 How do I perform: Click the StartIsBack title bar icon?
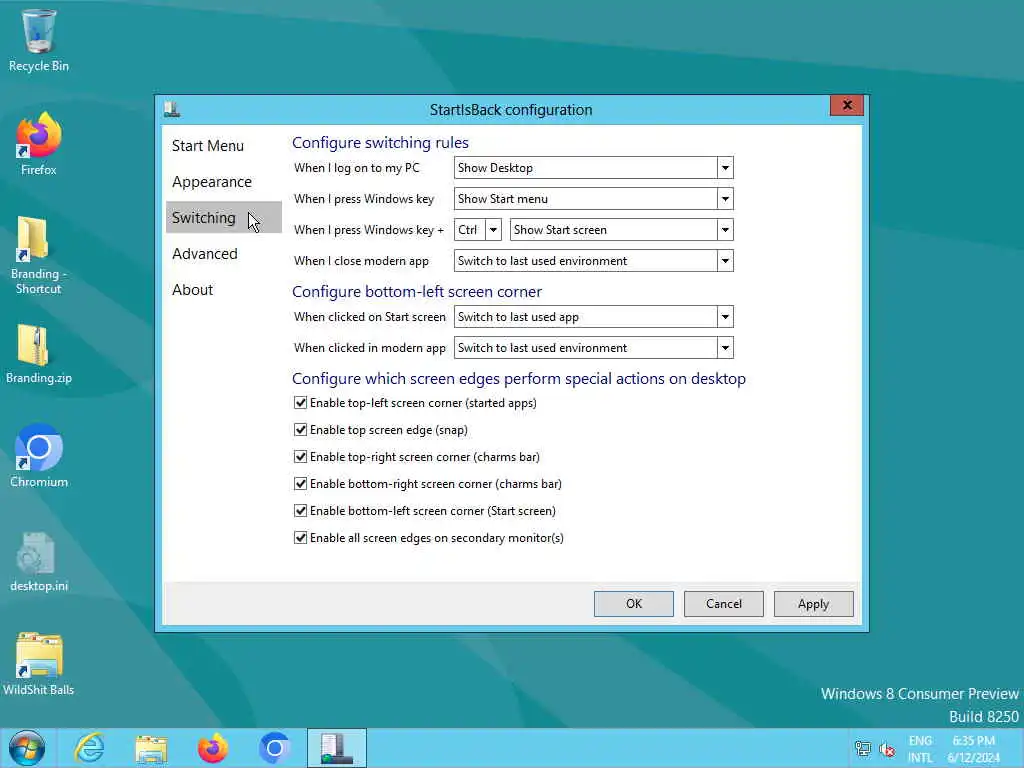(172, 109)
